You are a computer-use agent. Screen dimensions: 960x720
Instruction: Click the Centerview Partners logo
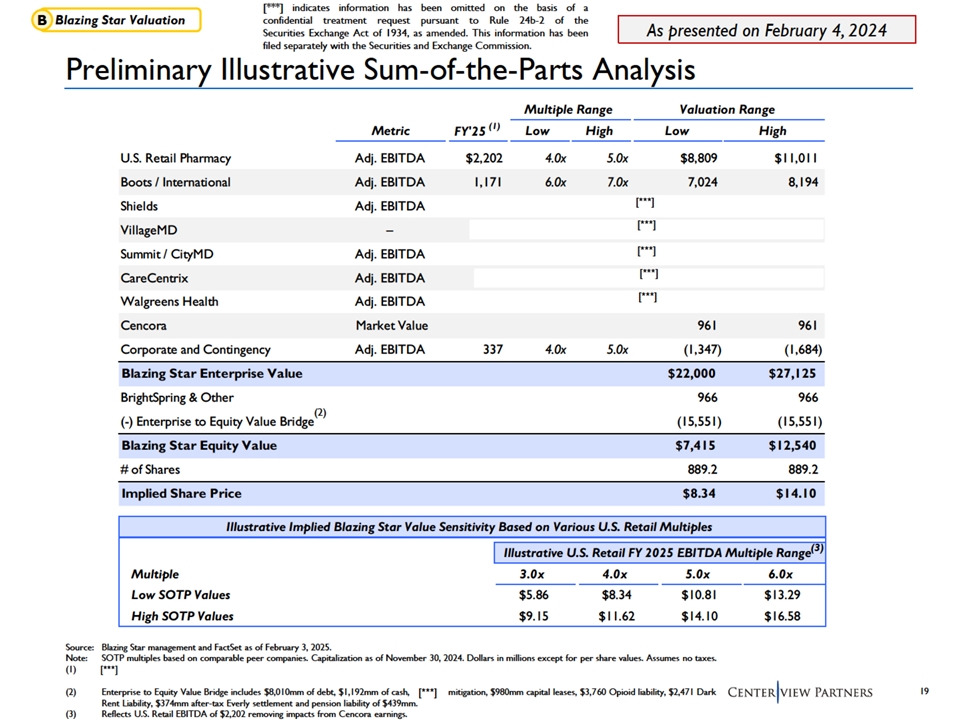point(800,692)
